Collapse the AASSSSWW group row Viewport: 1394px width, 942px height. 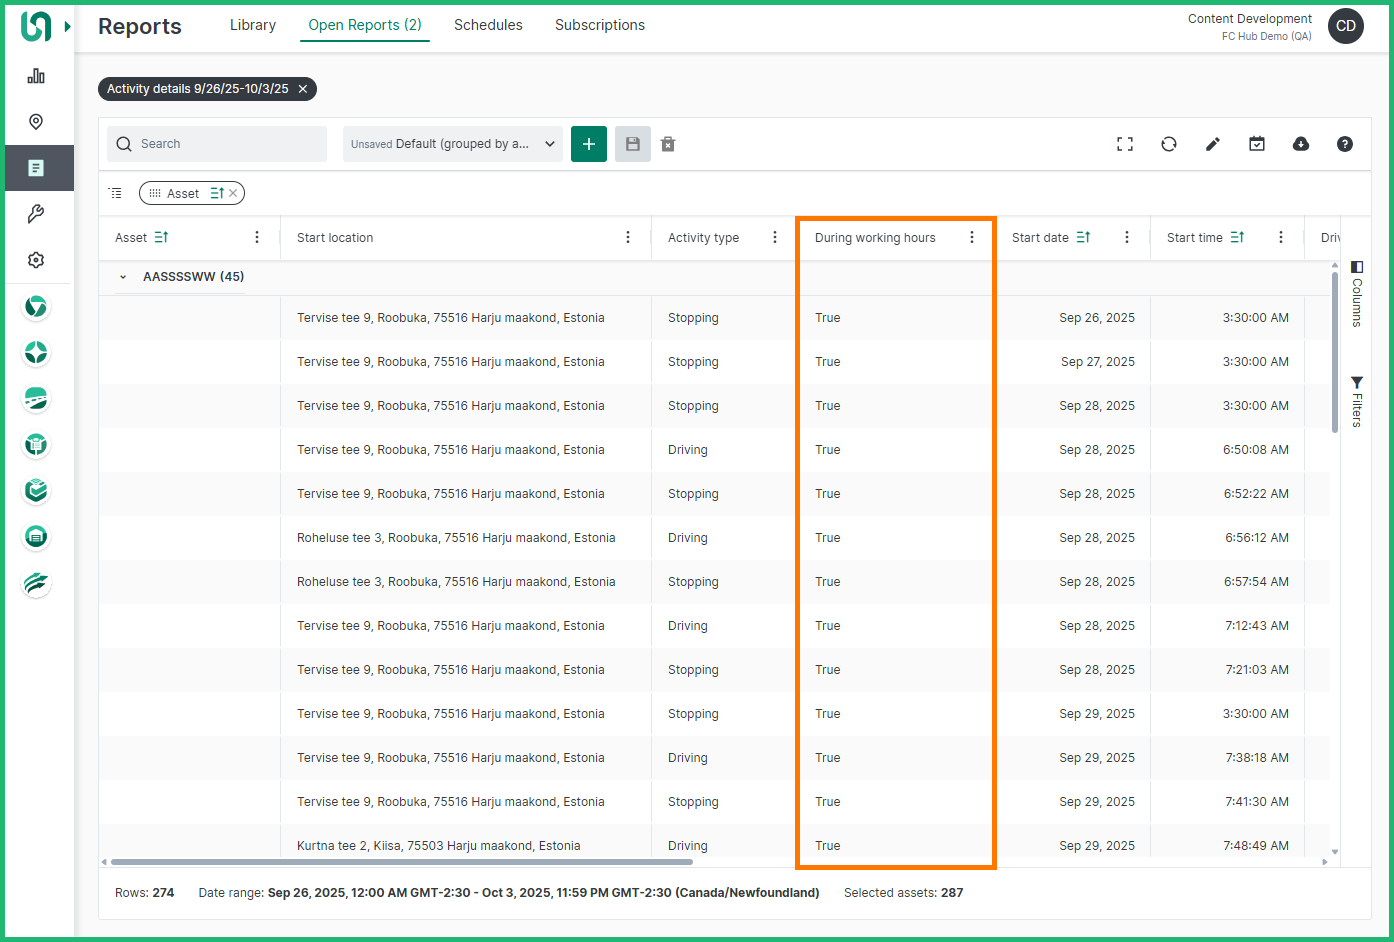(x=123, y=277)
